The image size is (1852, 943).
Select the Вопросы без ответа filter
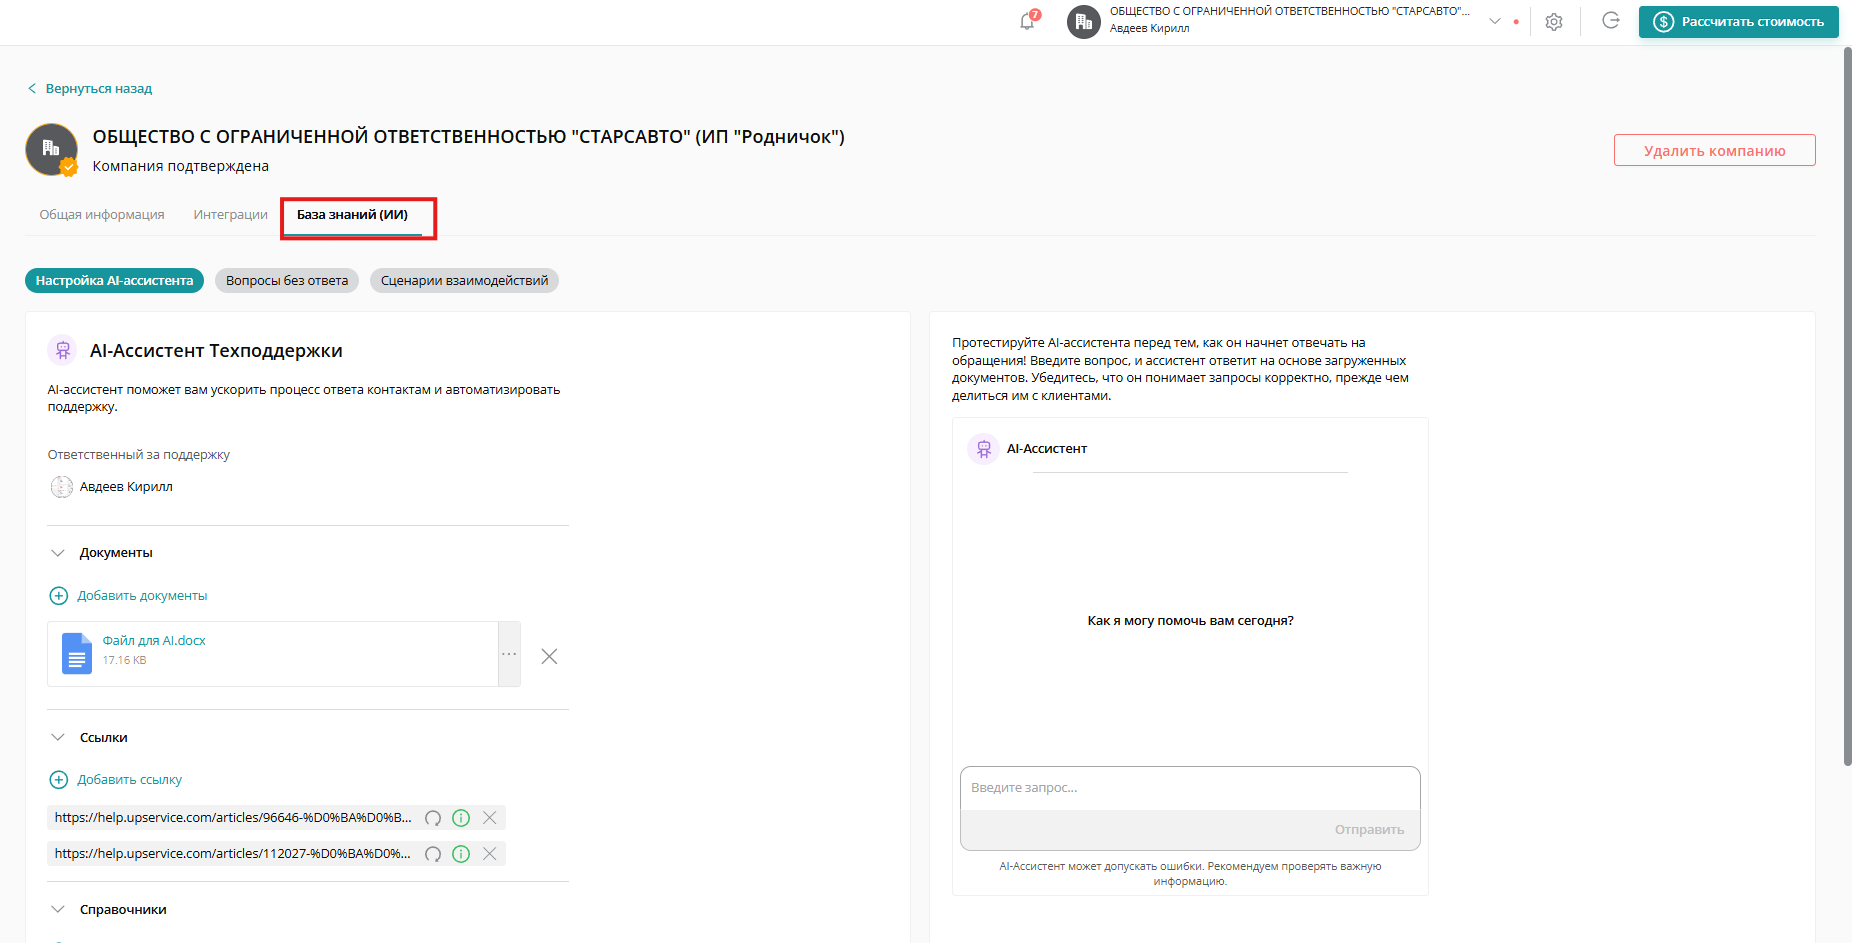tap(287, 281)
